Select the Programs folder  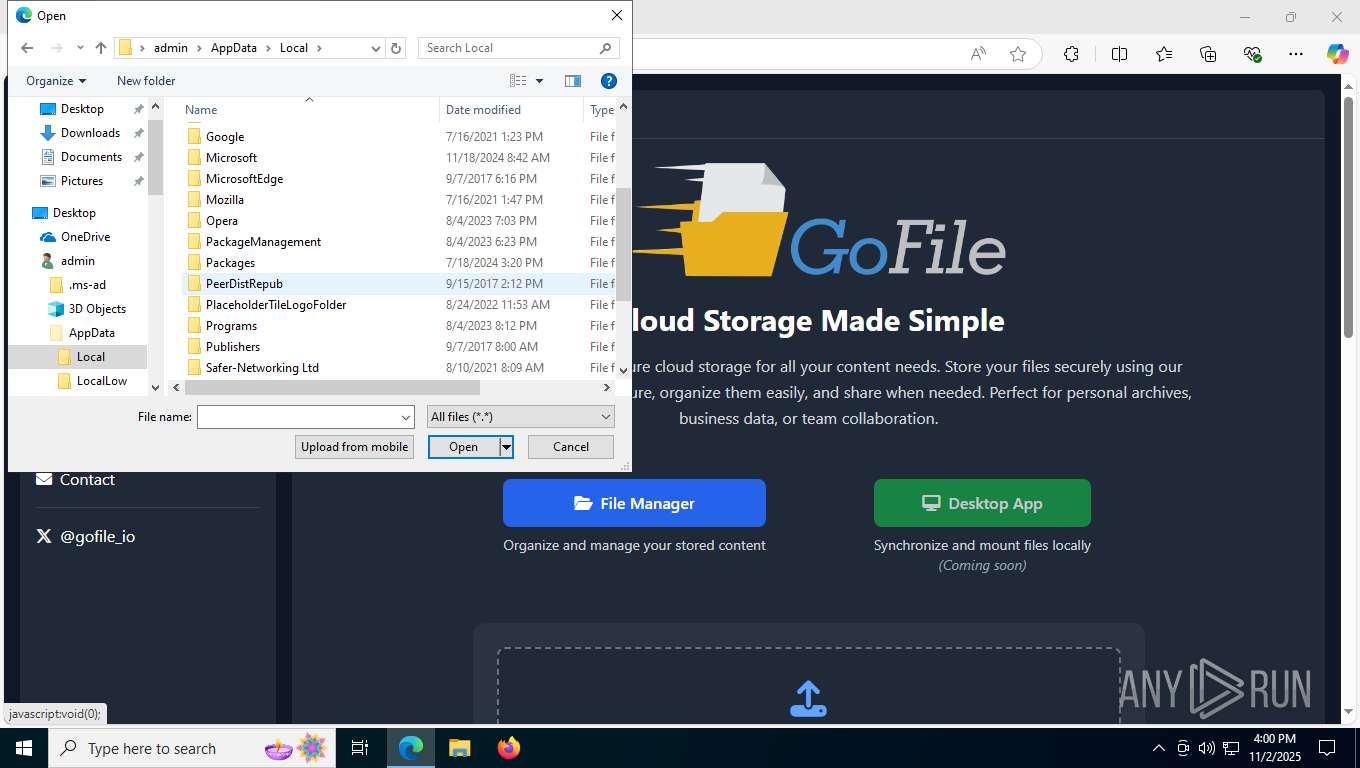tap(231, 326)
